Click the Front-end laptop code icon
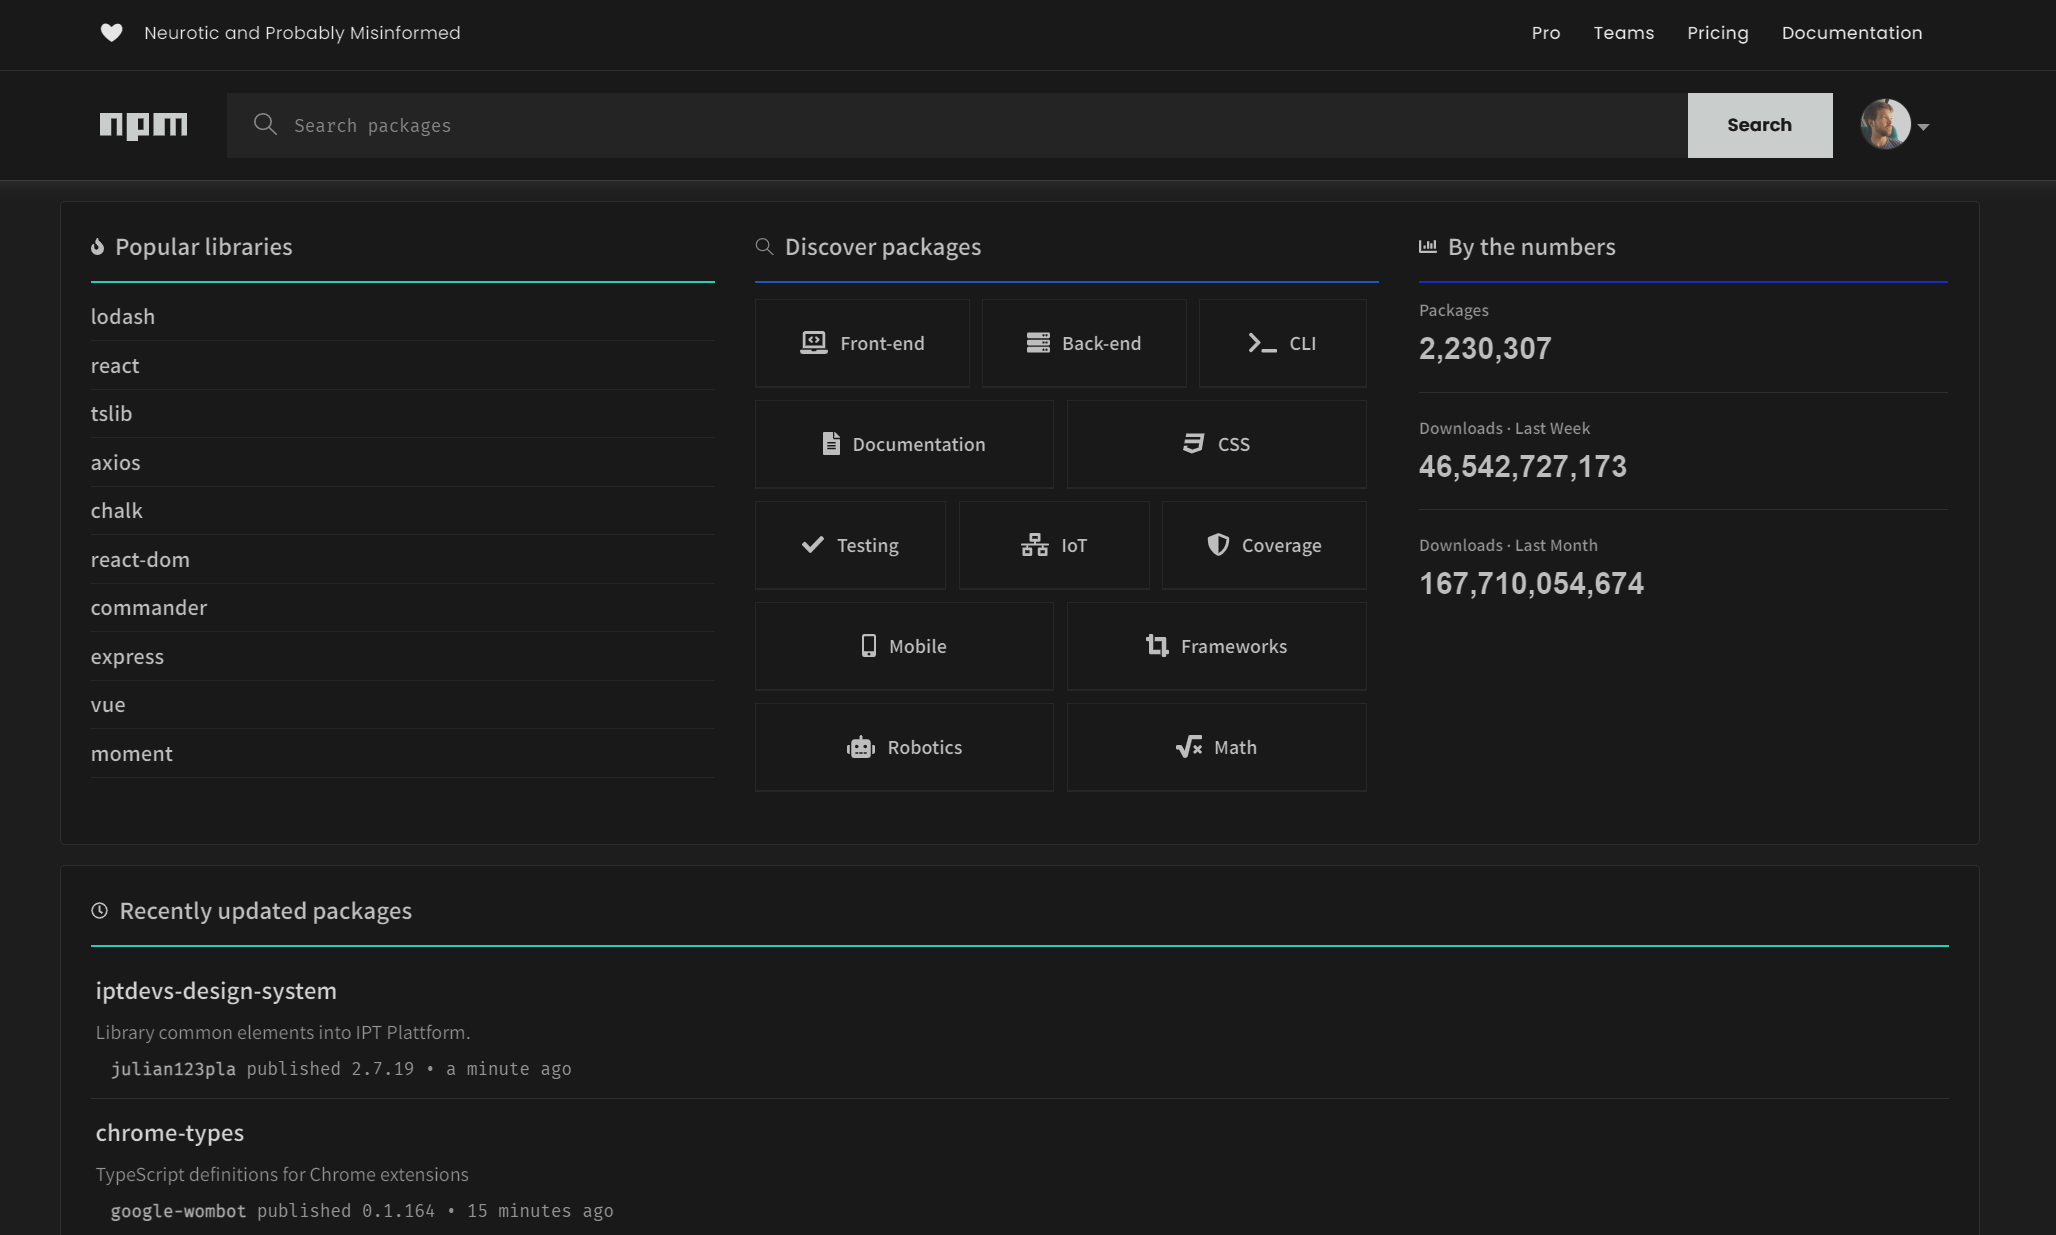2056x1235 pixels. [814, 343]
